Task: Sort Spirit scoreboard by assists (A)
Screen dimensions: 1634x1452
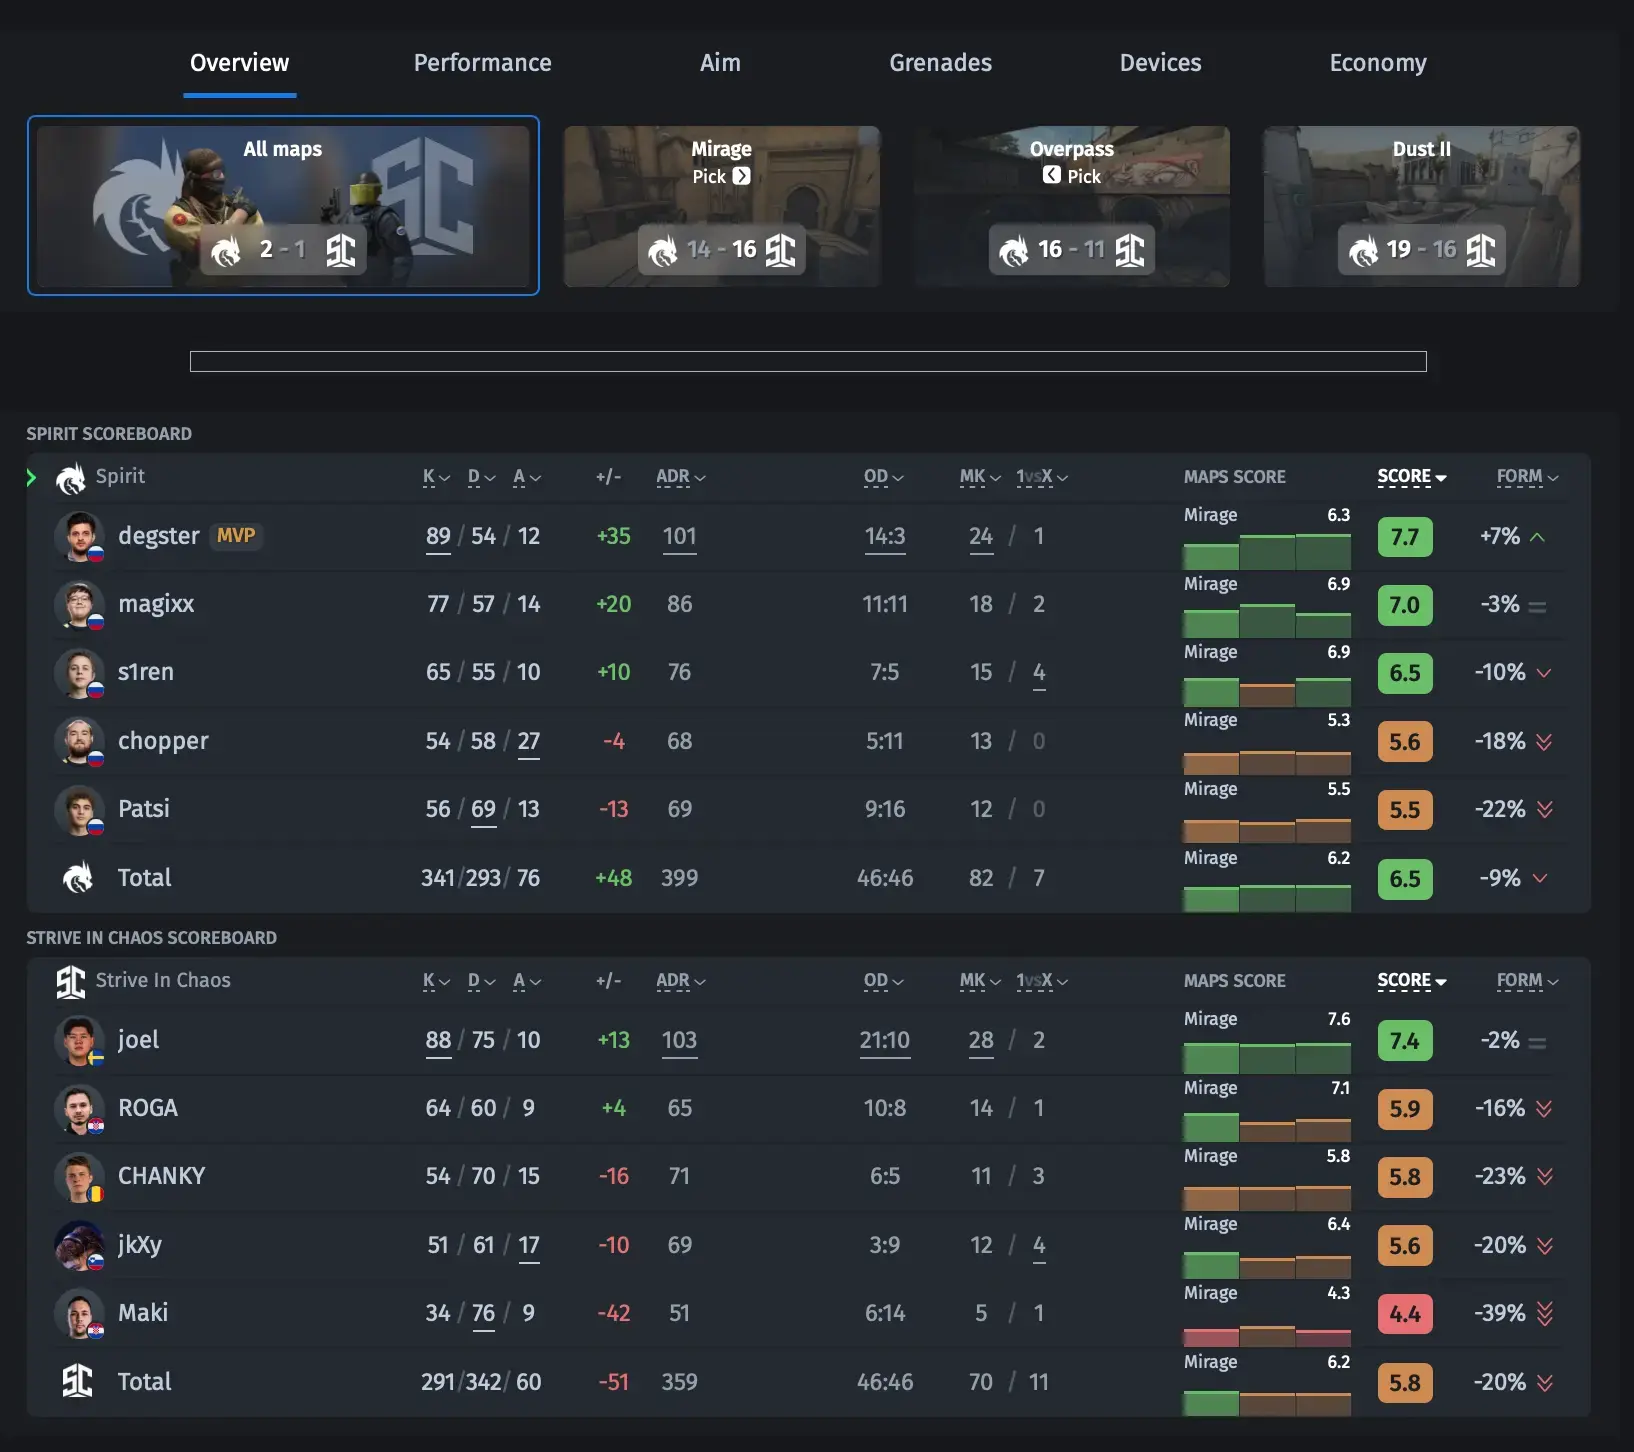Action: point(526,477)
